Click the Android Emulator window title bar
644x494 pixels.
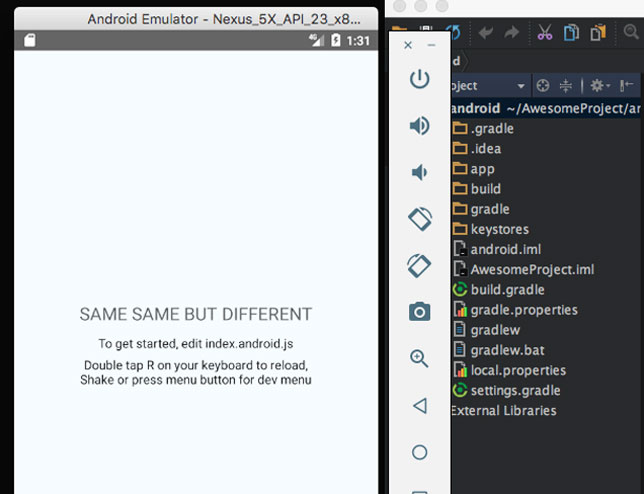196,19
